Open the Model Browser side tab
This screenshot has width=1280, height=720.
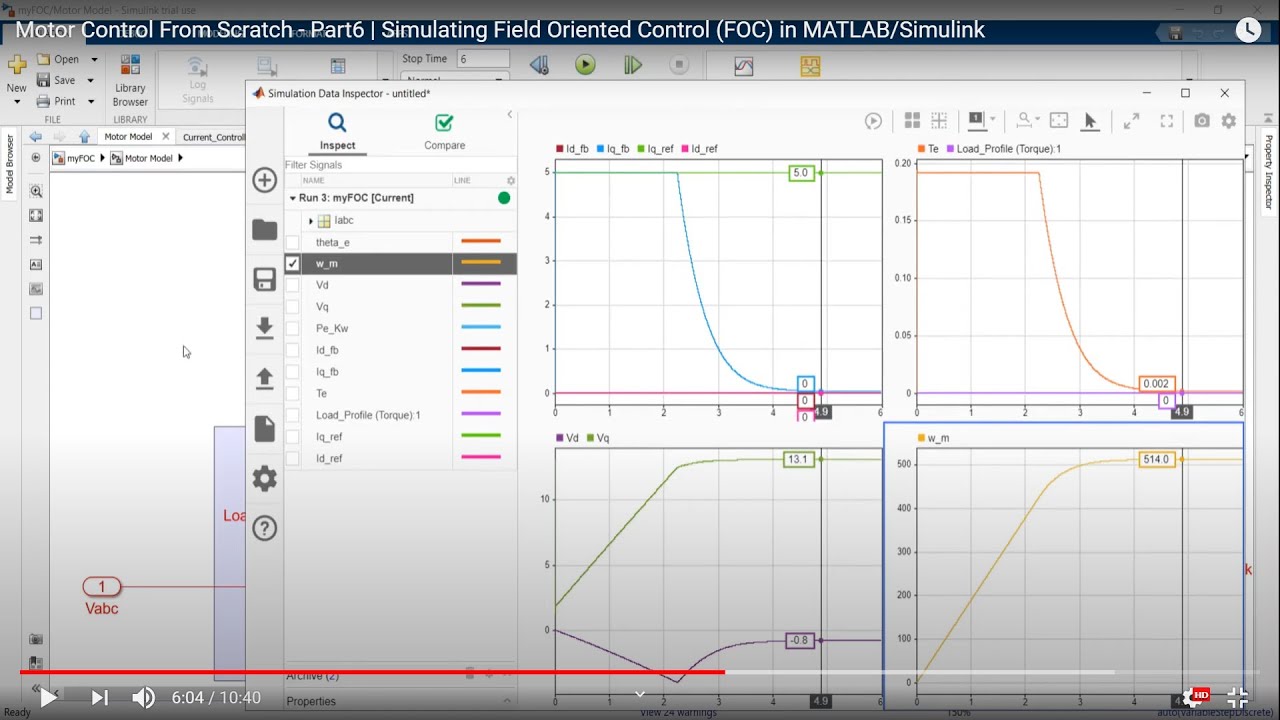pos(10,165)
